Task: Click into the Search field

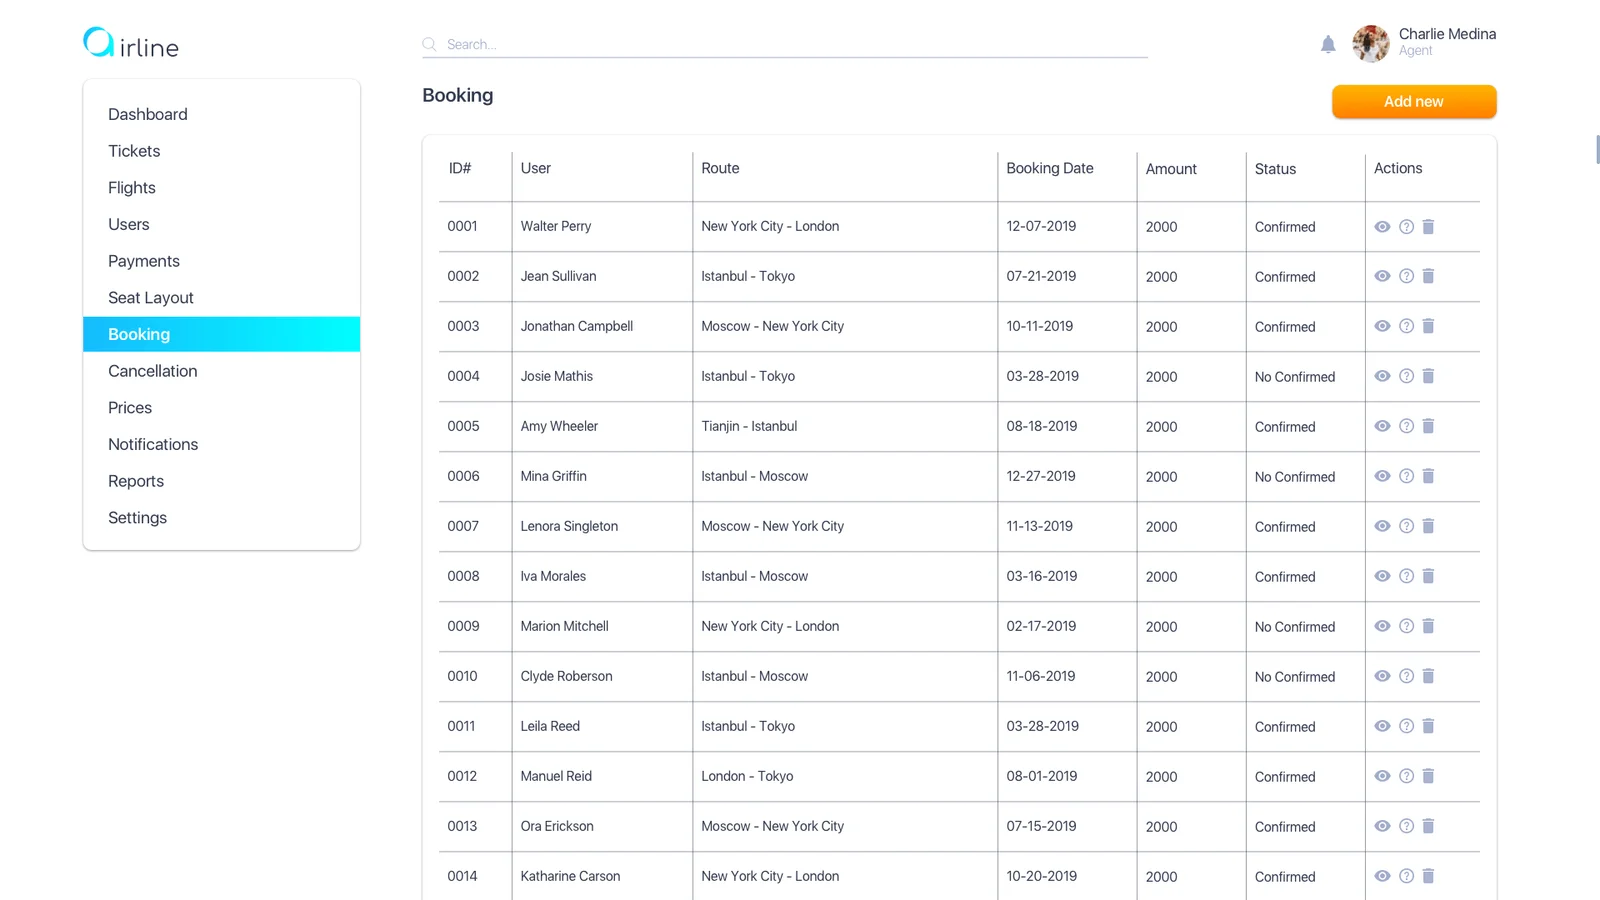Action: tap(790, 44)
